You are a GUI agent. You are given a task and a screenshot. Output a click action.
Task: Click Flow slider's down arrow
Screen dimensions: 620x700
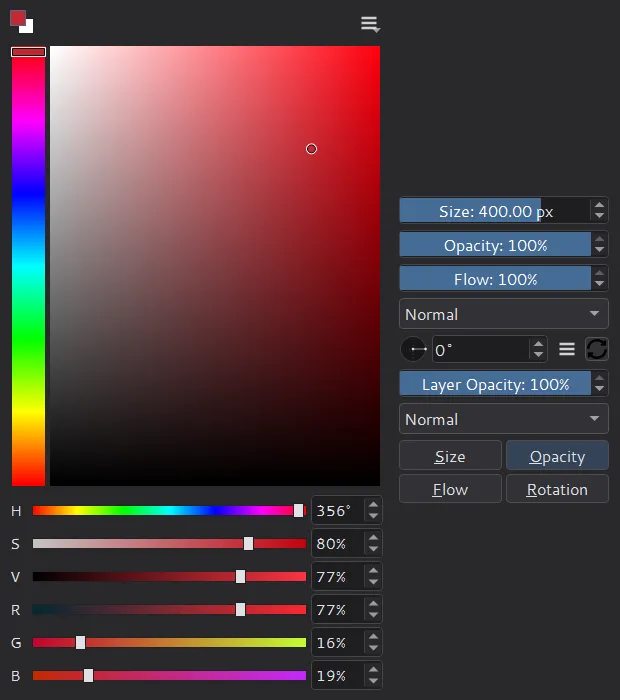point(599,284)
